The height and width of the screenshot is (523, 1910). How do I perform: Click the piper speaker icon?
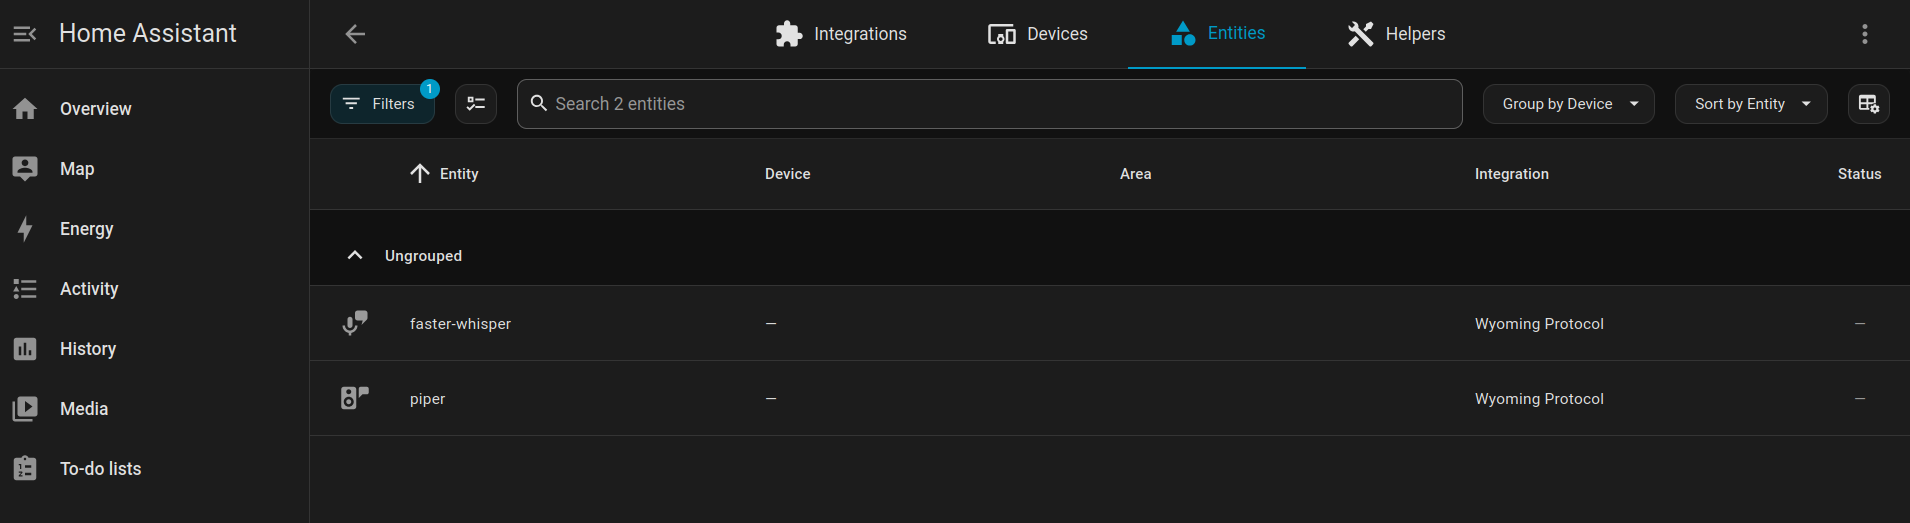tap(355, 398)
